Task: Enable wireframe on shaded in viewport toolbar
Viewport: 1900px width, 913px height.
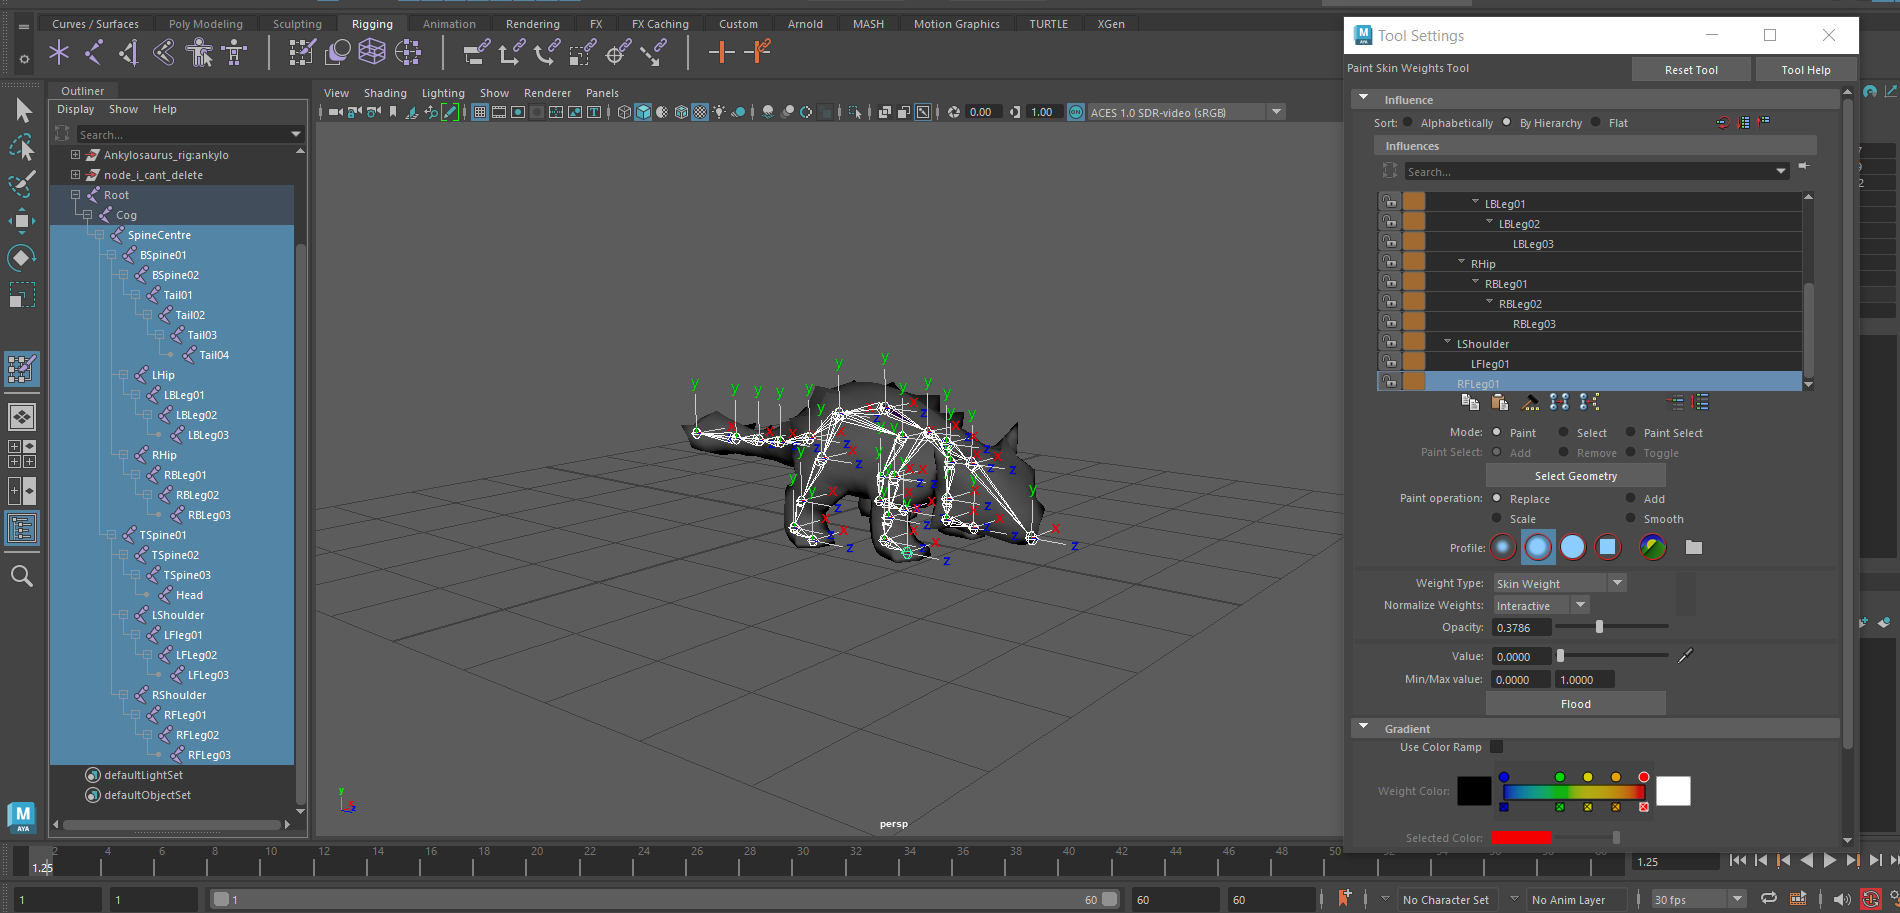Action: (681, 112)
